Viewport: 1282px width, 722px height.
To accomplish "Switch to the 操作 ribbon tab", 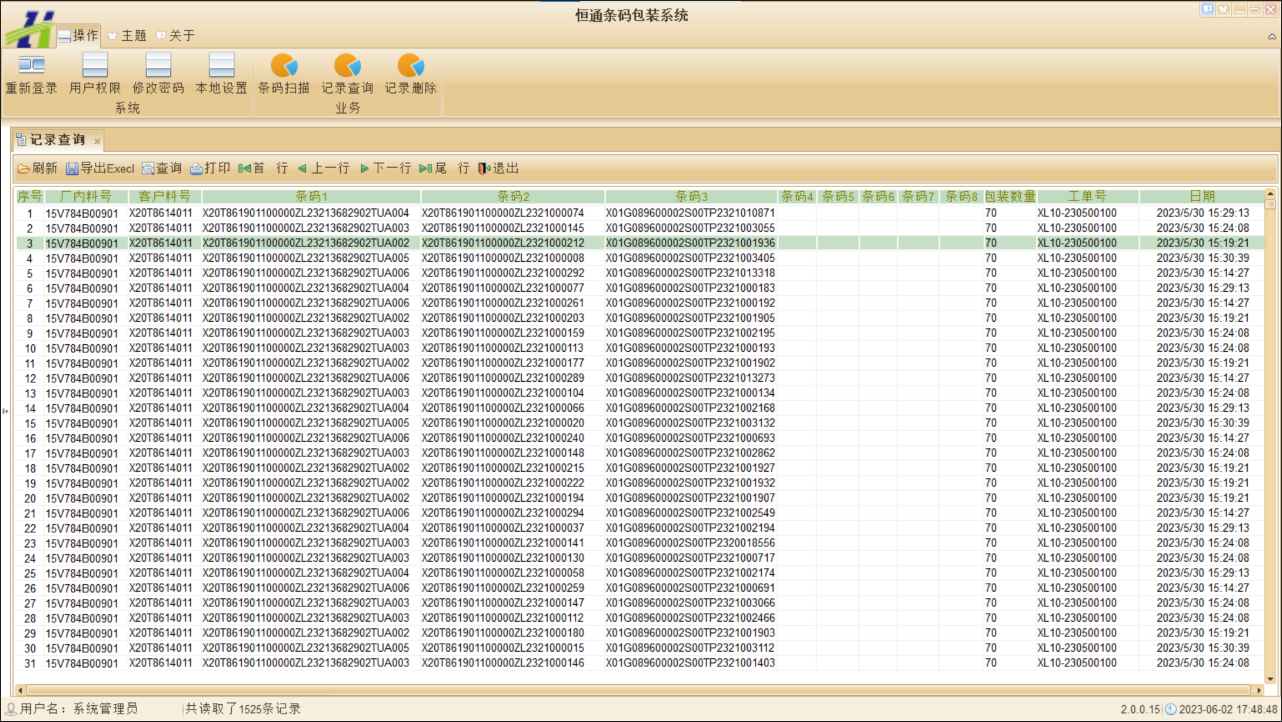I will click(x=79, y=35).
